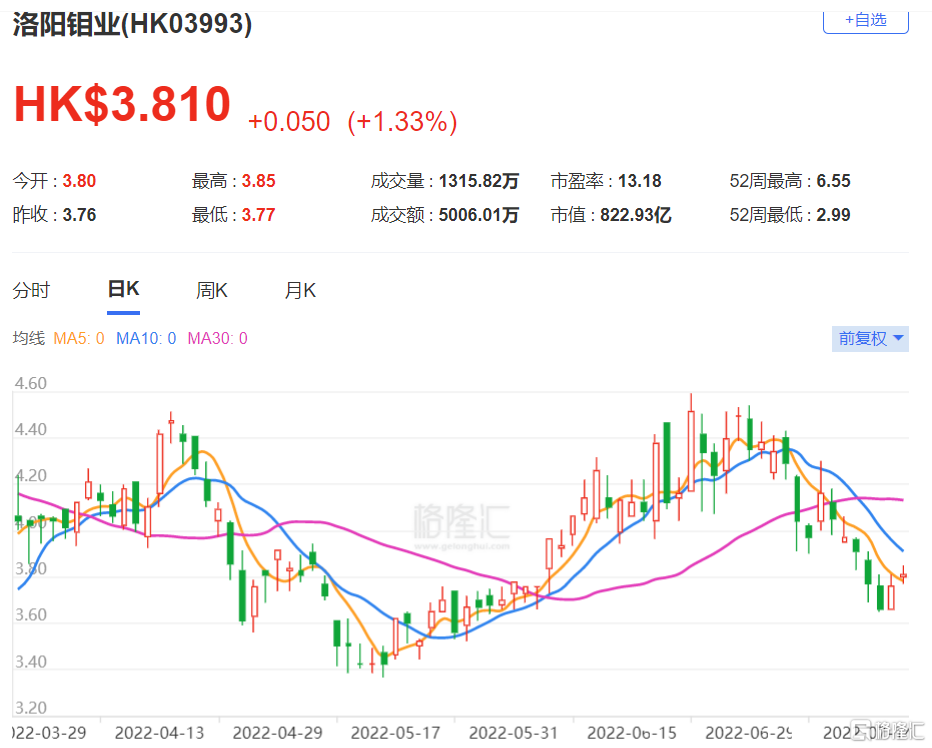Viewport: 932px width, 748px height.
Task: Click the MA10 moving average legend
Action: [146, 338]
